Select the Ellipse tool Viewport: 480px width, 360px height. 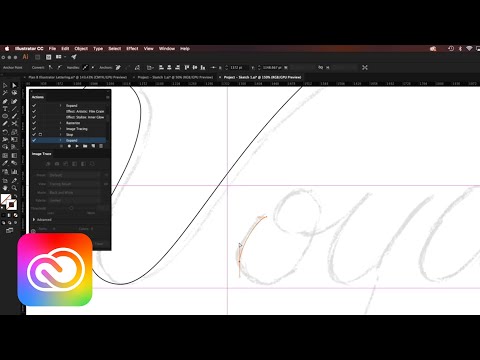[5, 116]
